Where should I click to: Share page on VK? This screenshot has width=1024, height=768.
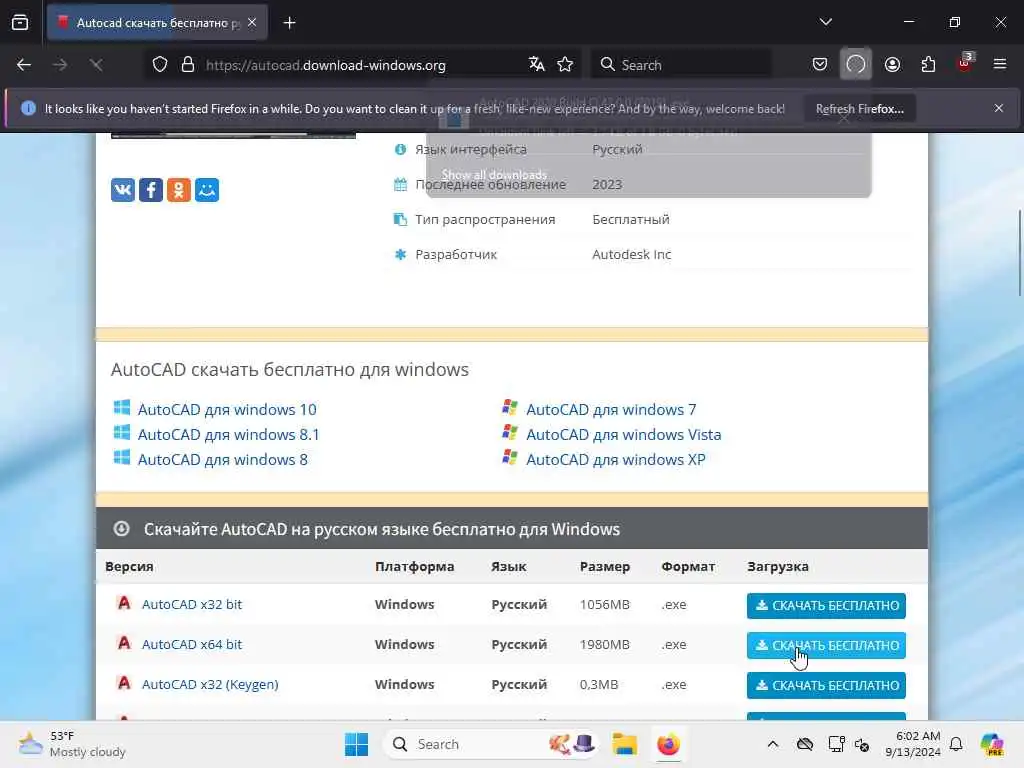tap(123, 190)
